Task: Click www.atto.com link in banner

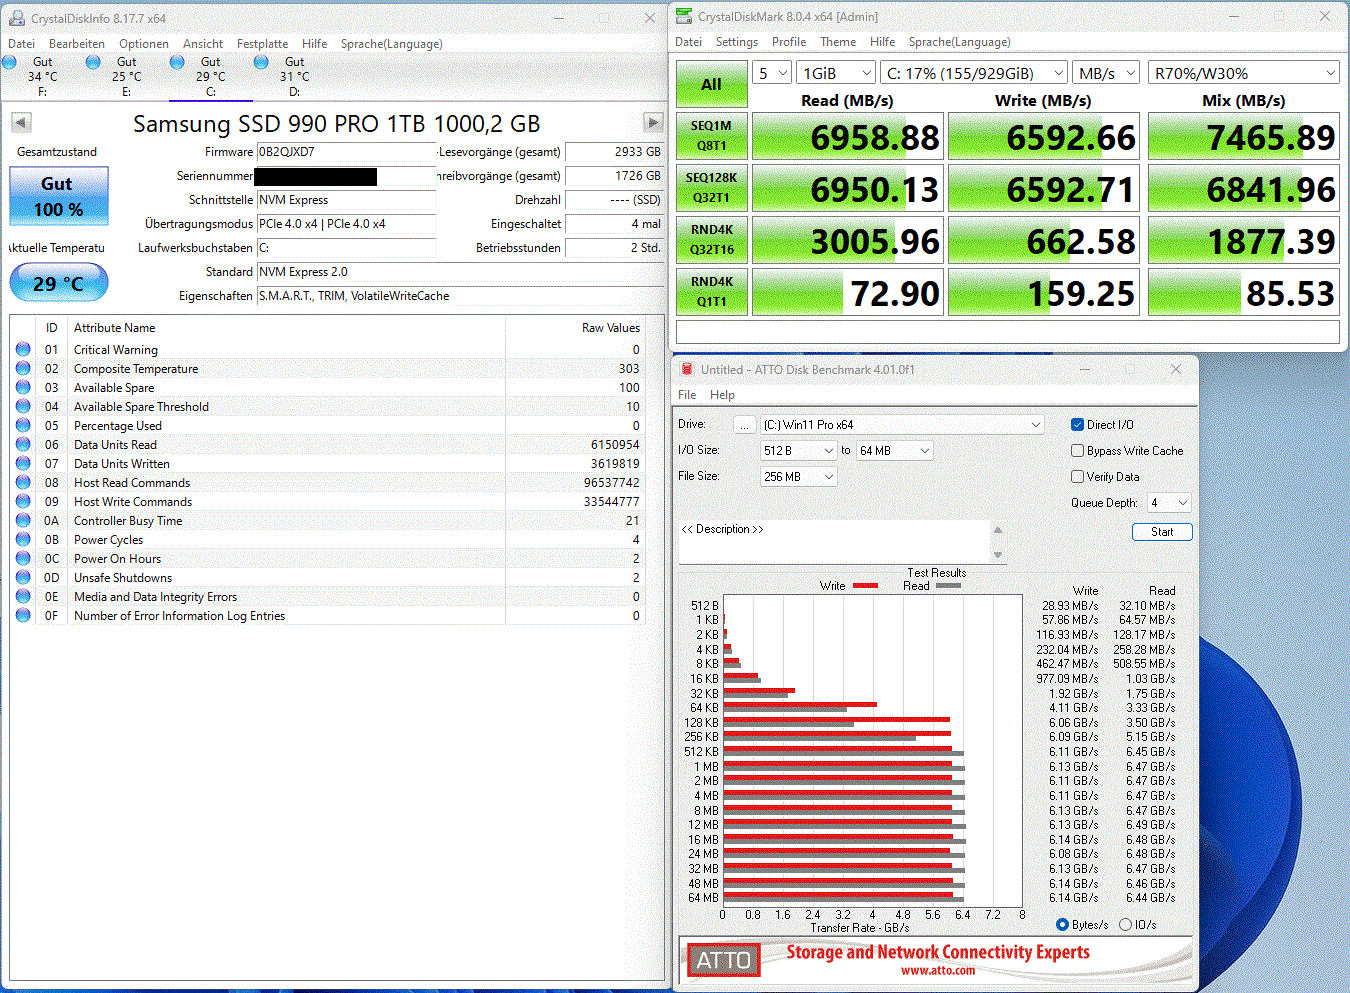Action: pos(937,970)
